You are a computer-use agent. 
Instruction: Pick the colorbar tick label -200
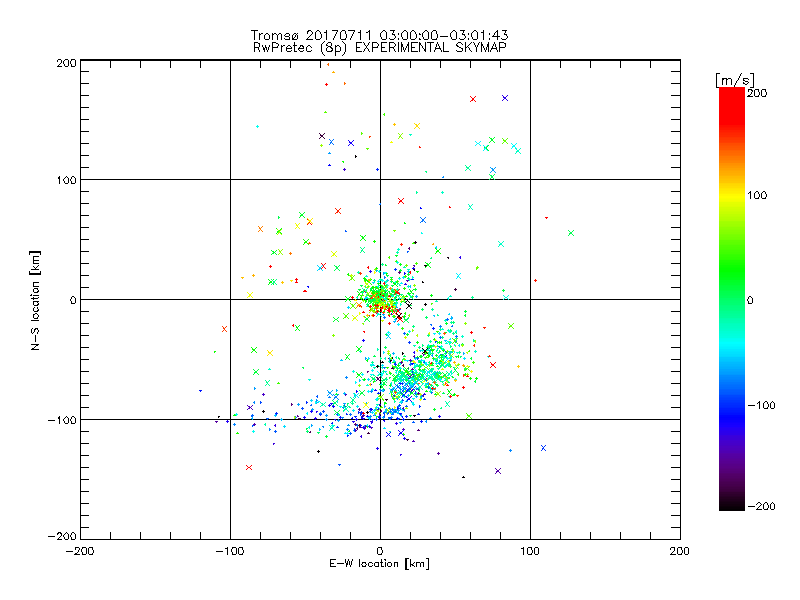pos(761,506)
